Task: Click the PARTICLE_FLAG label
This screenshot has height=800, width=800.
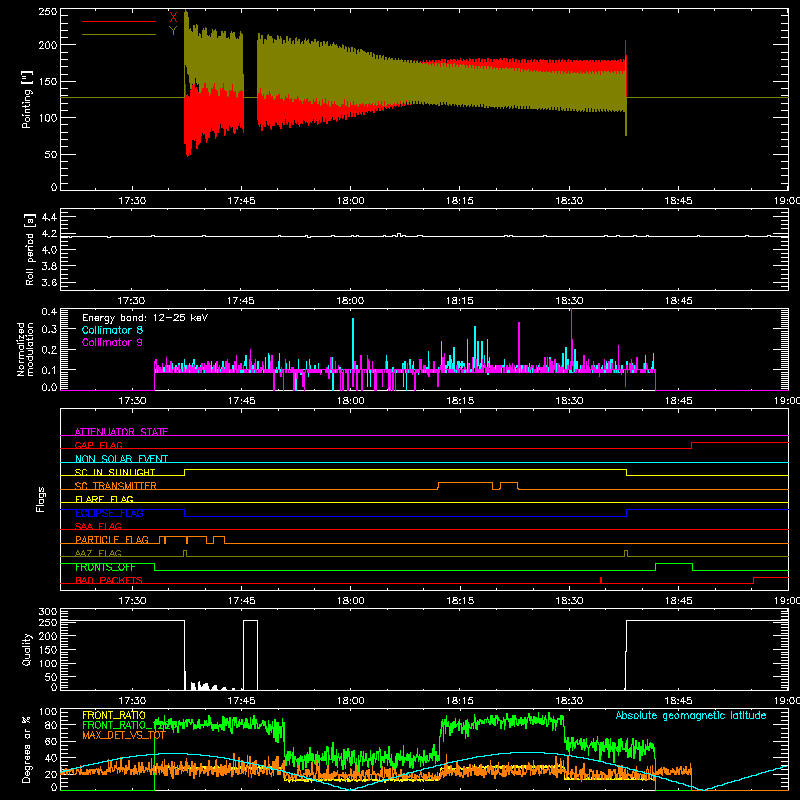Action: point(112,539)
